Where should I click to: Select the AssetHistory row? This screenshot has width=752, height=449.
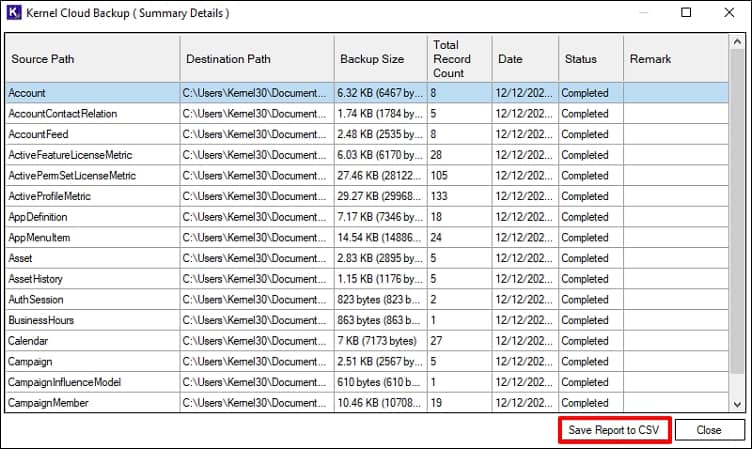[367, 279]
